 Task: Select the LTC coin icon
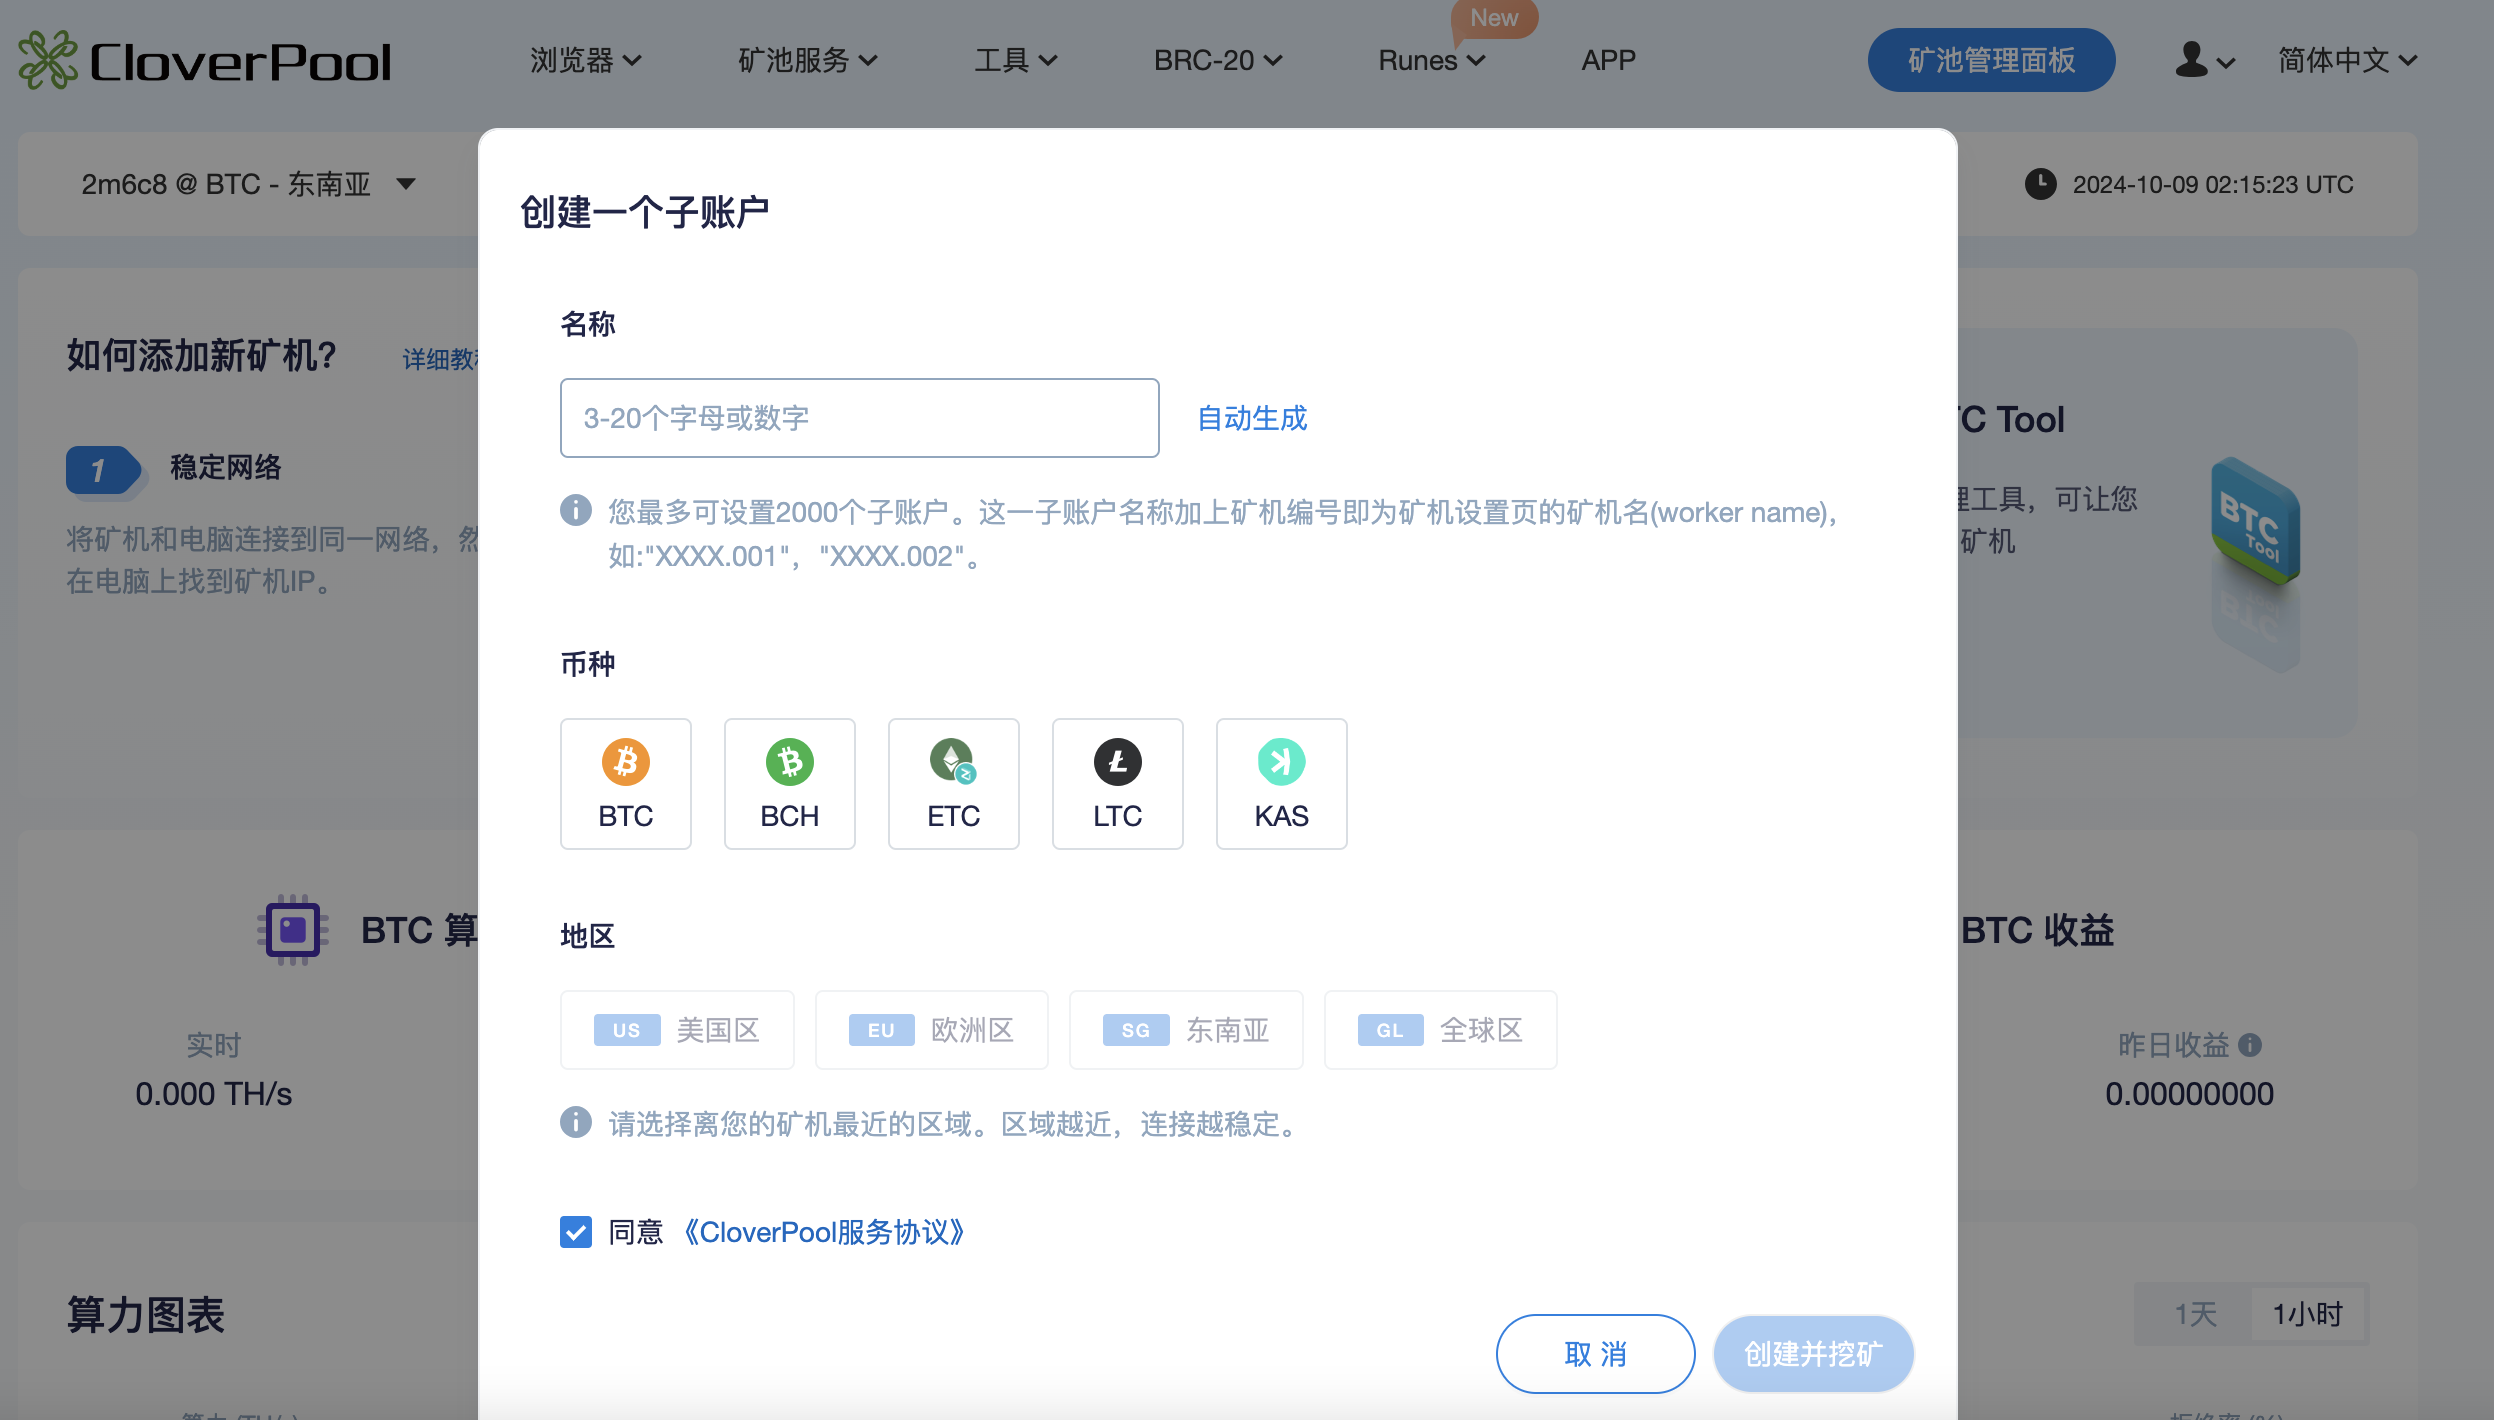click(x=1117, y=783)
